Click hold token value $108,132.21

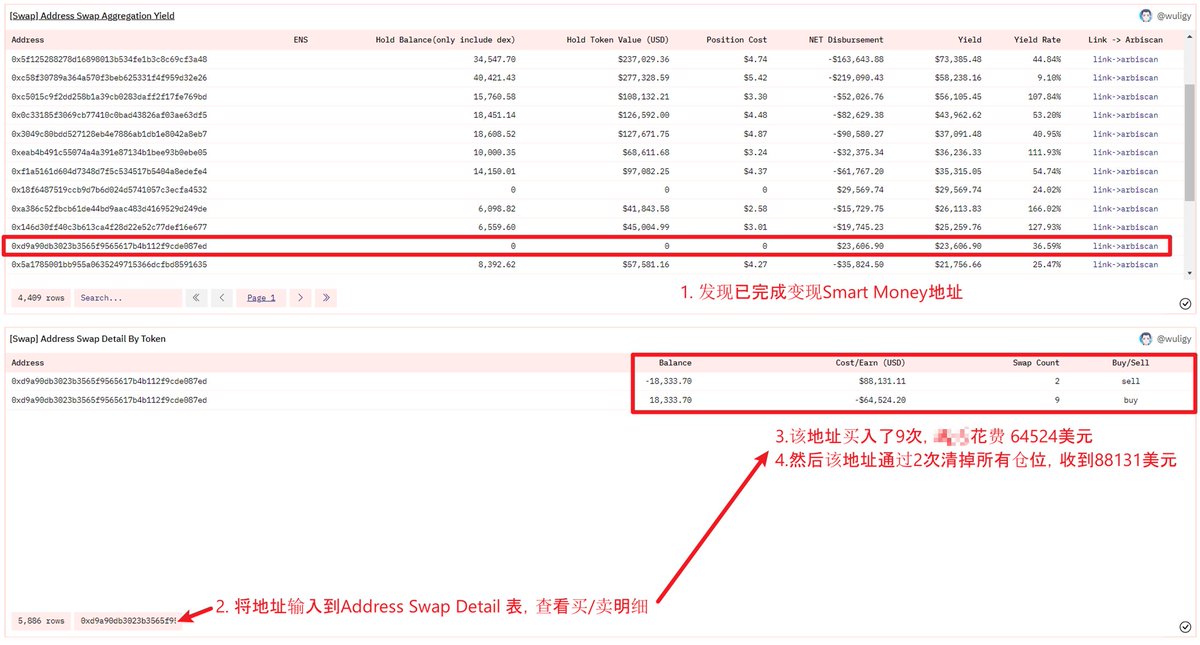point(642,97)
